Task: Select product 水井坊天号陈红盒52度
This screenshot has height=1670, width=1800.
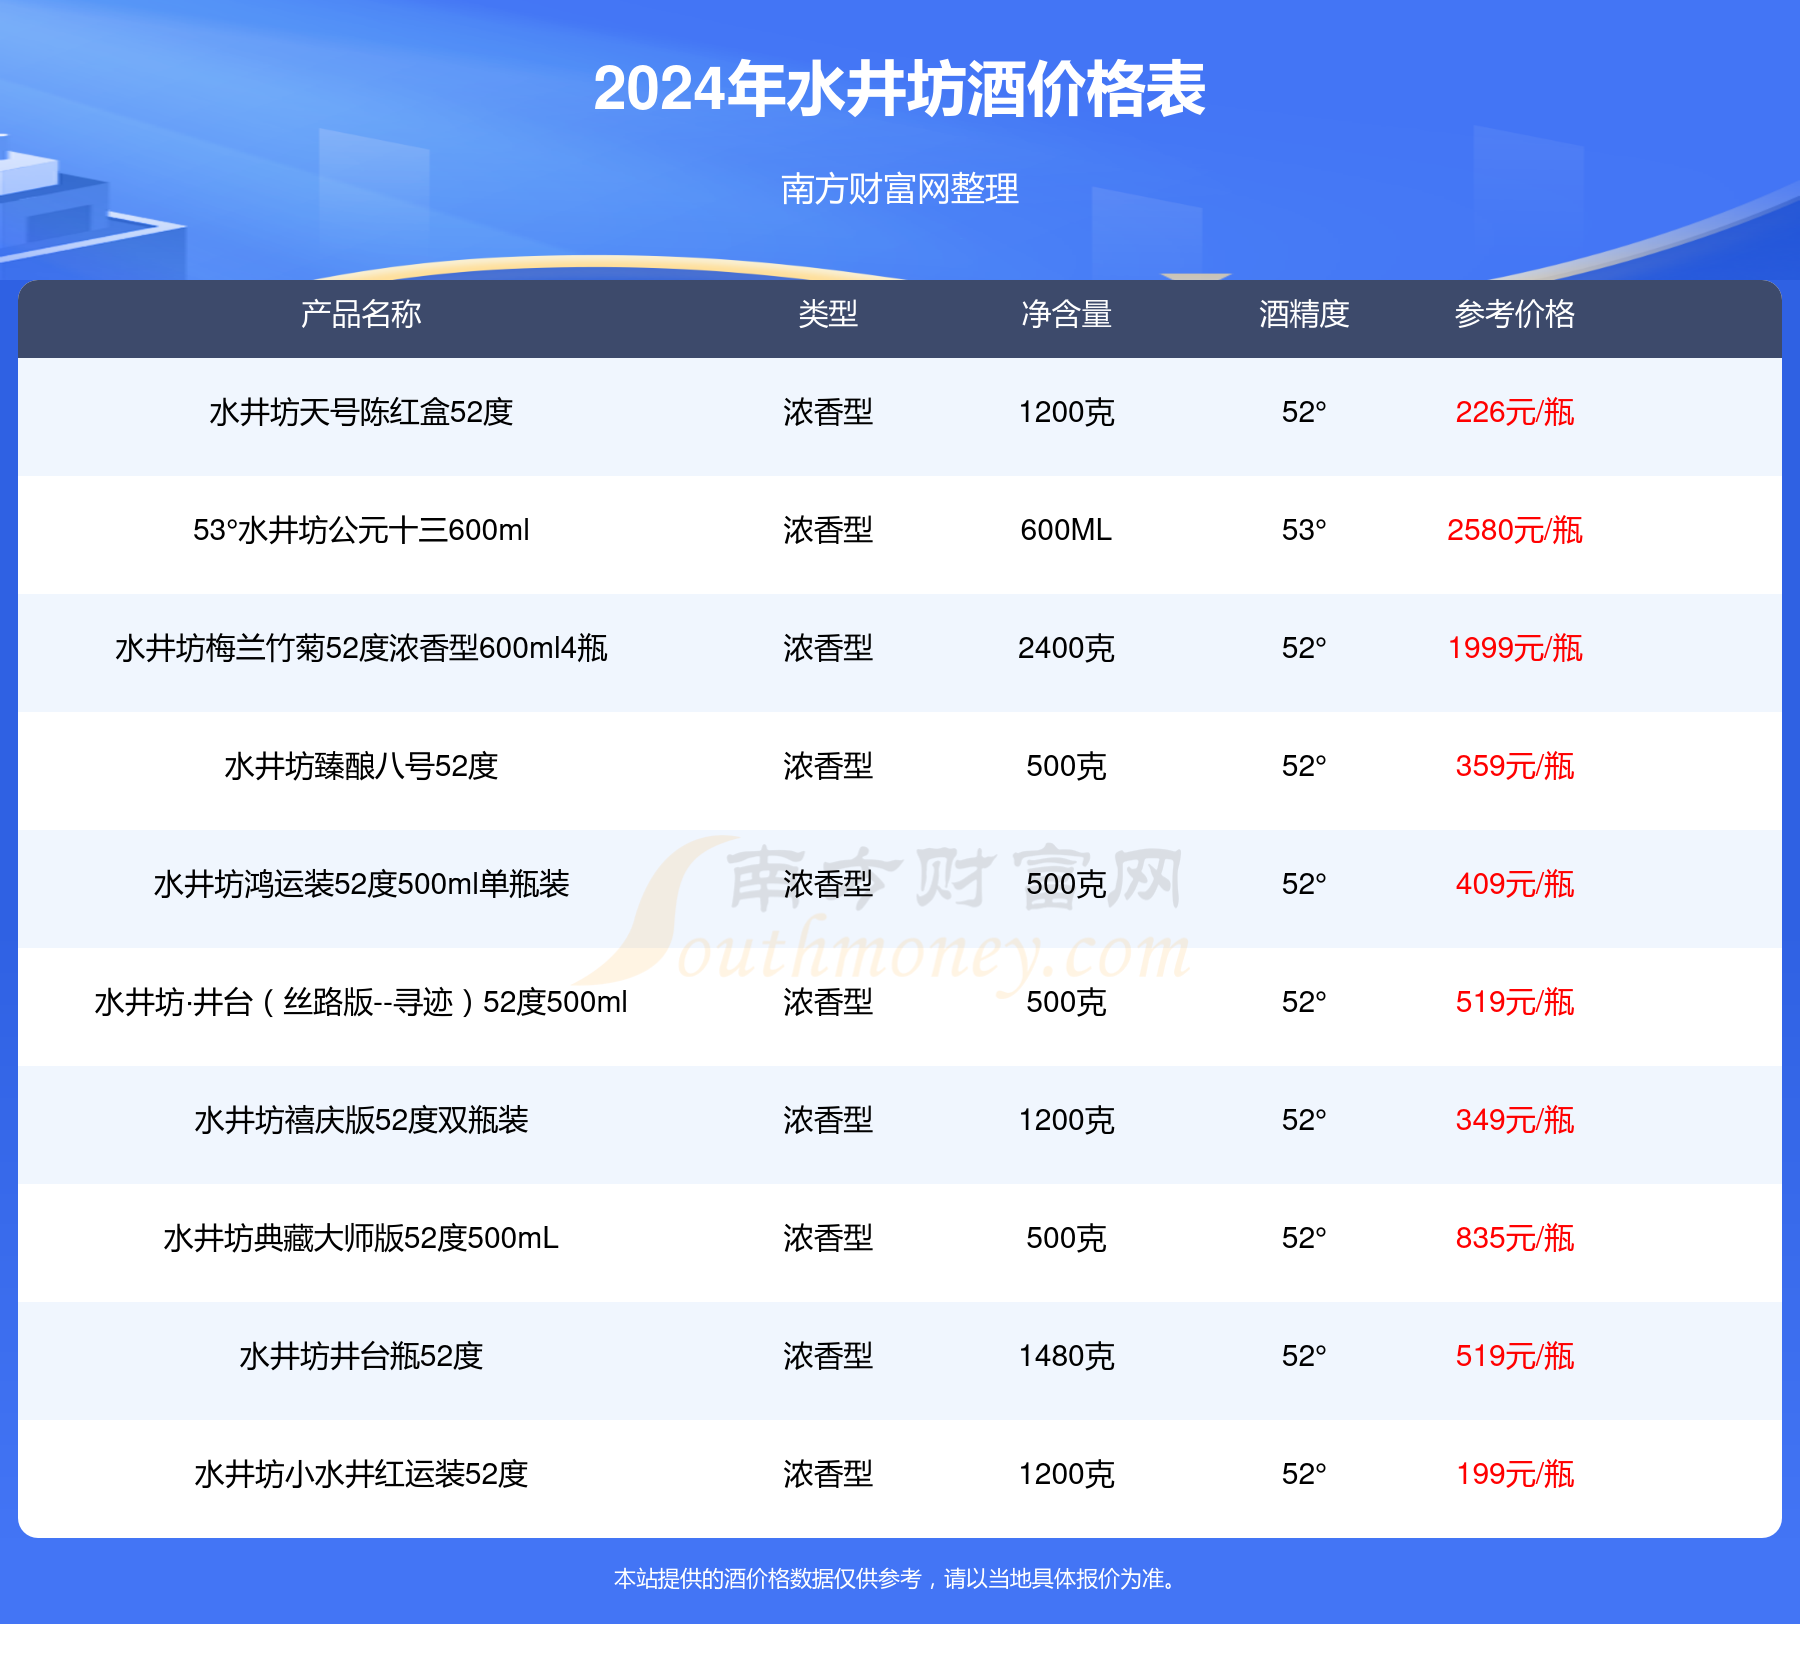Action: [x=361, y=412]
